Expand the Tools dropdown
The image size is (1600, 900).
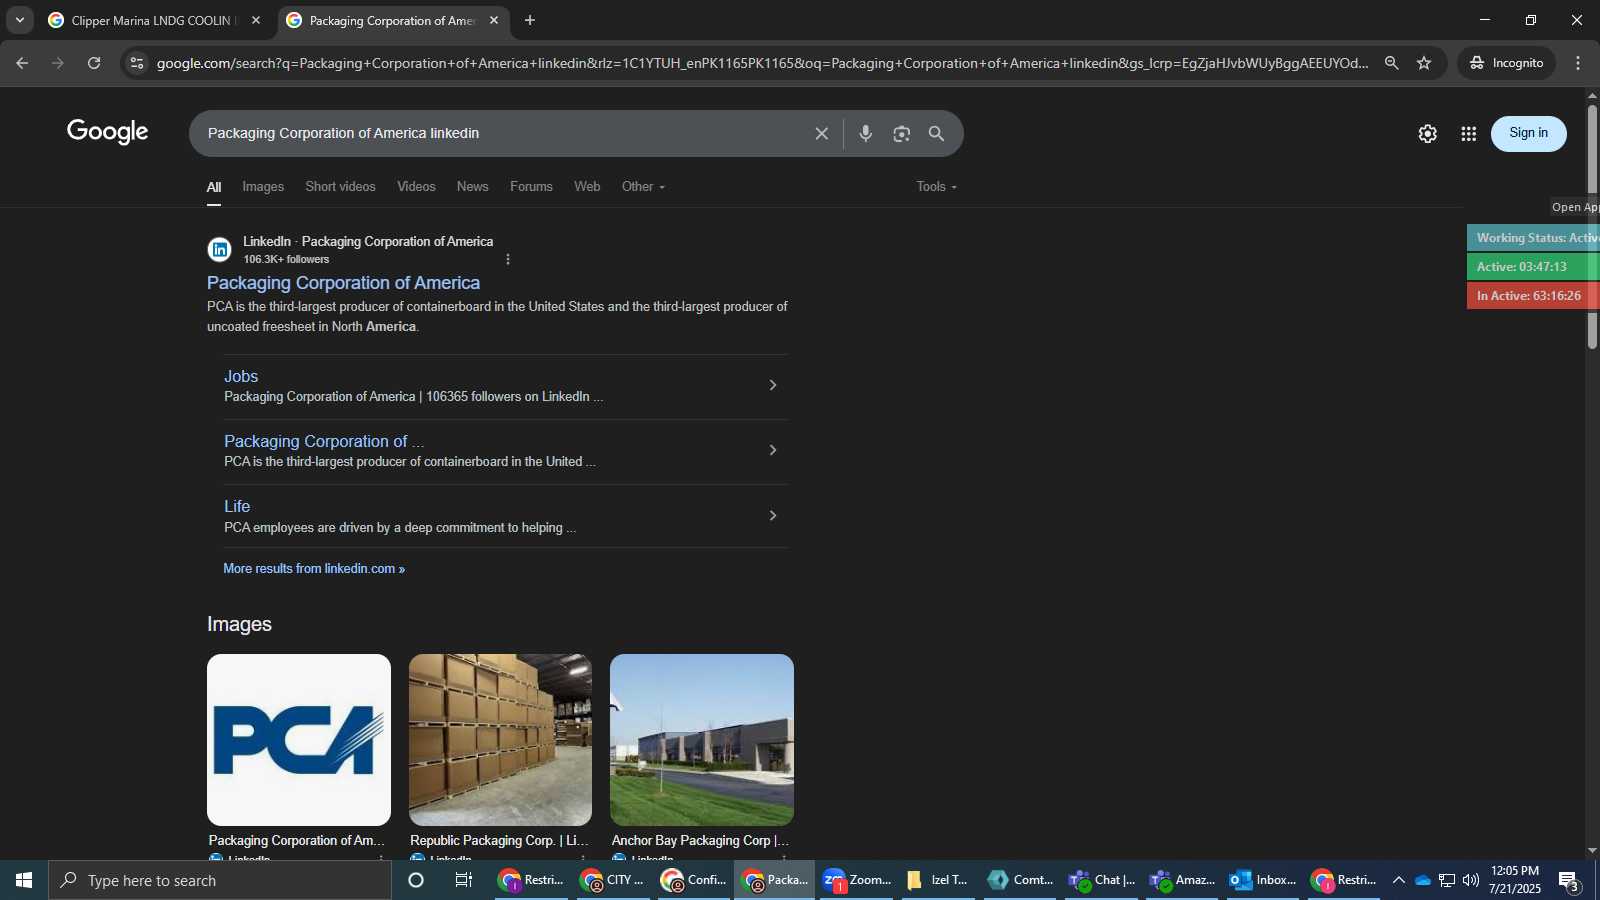click(936, 187)
